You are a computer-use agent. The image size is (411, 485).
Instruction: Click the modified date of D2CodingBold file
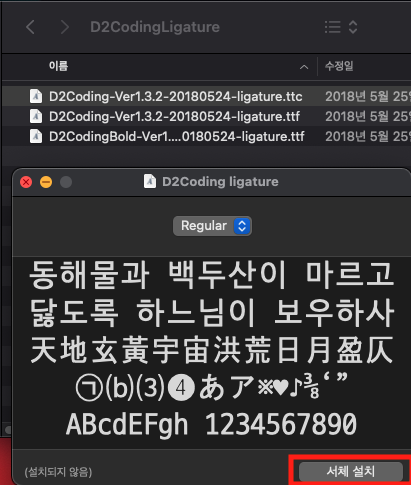[368, 136]
